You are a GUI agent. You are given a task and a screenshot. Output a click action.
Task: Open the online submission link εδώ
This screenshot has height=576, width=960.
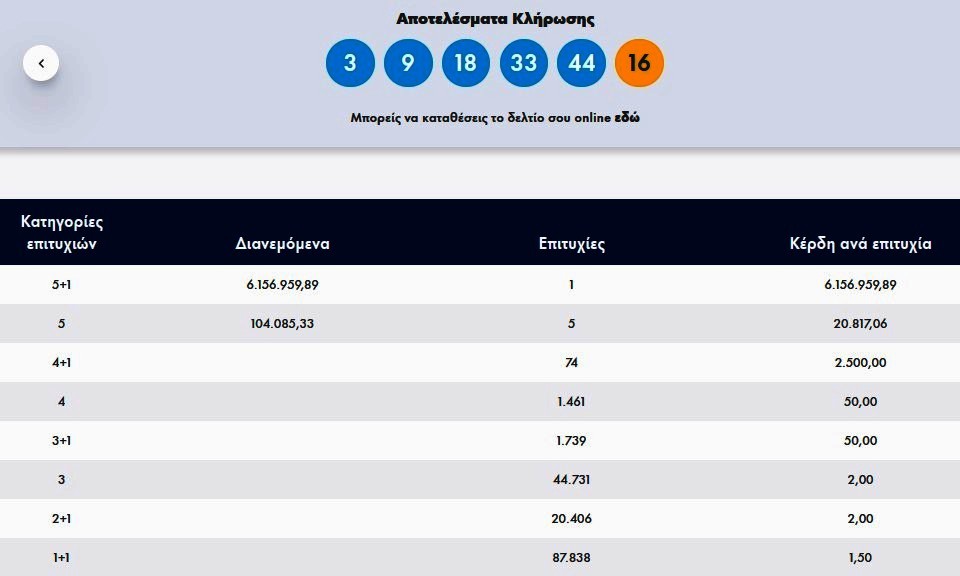click(627, 118)
